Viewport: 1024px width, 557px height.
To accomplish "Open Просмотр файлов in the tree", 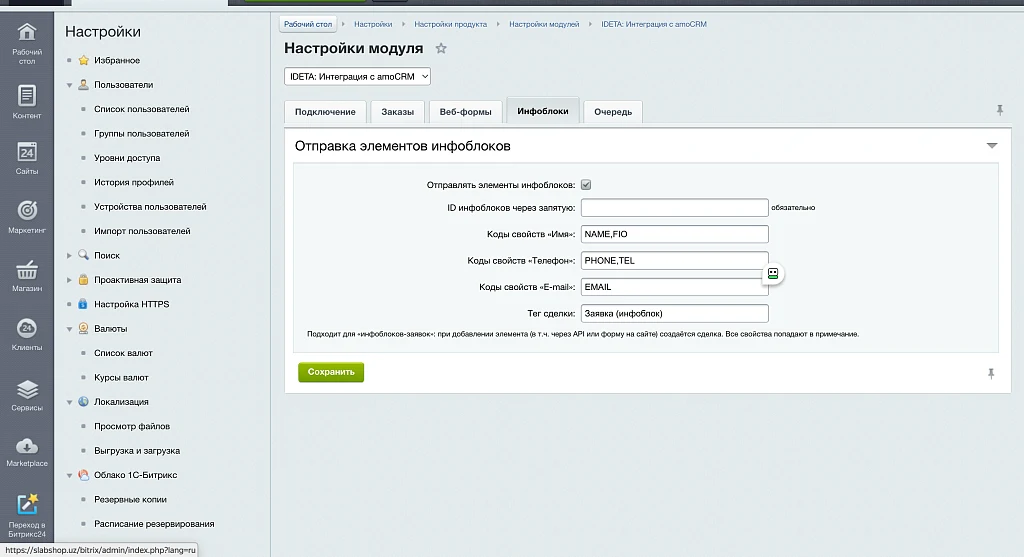I will 132,426.
